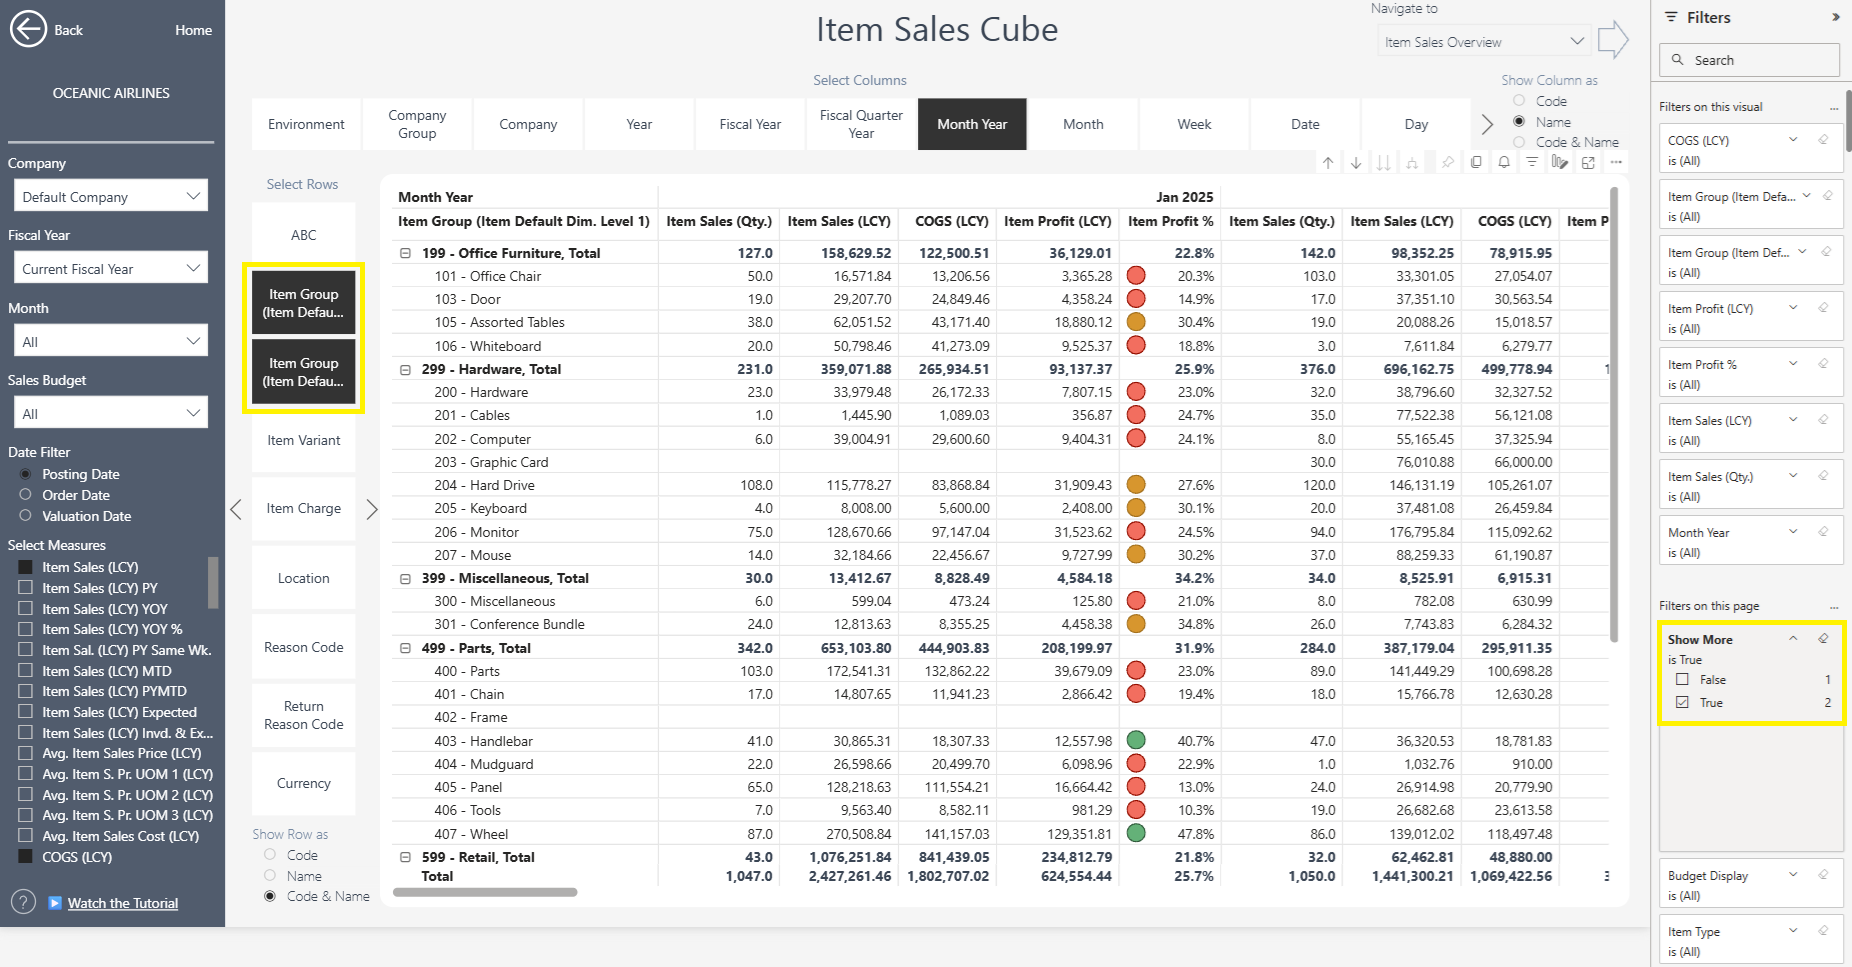Click the Home button
Viewport: 1852px width, 967px height.
pos(193,30)
